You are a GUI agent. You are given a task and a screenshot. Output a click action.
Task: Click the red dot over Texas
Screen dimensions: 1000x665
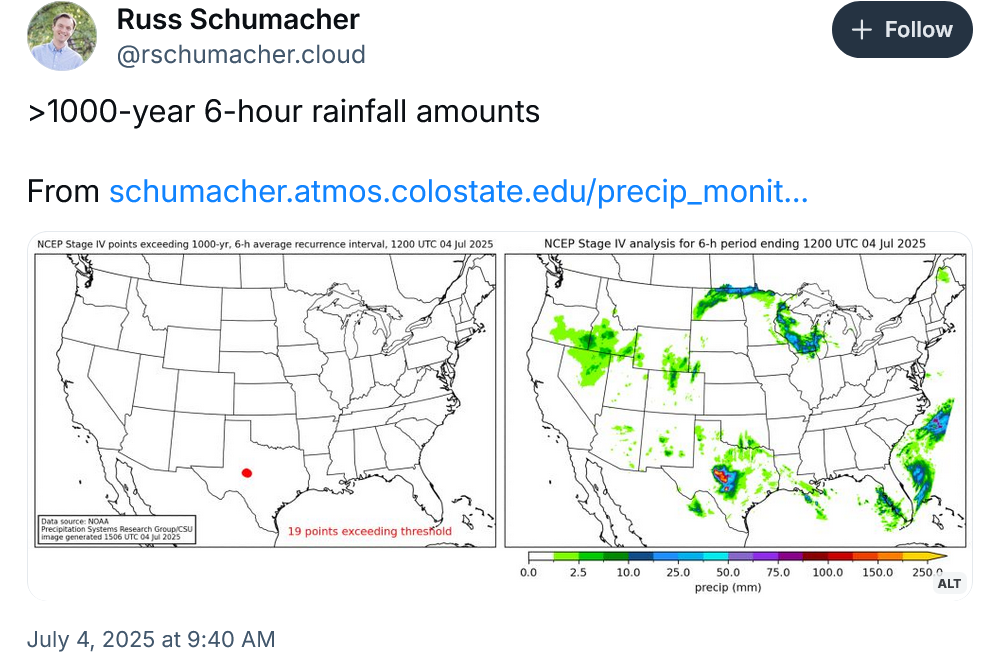coord(247,472)
